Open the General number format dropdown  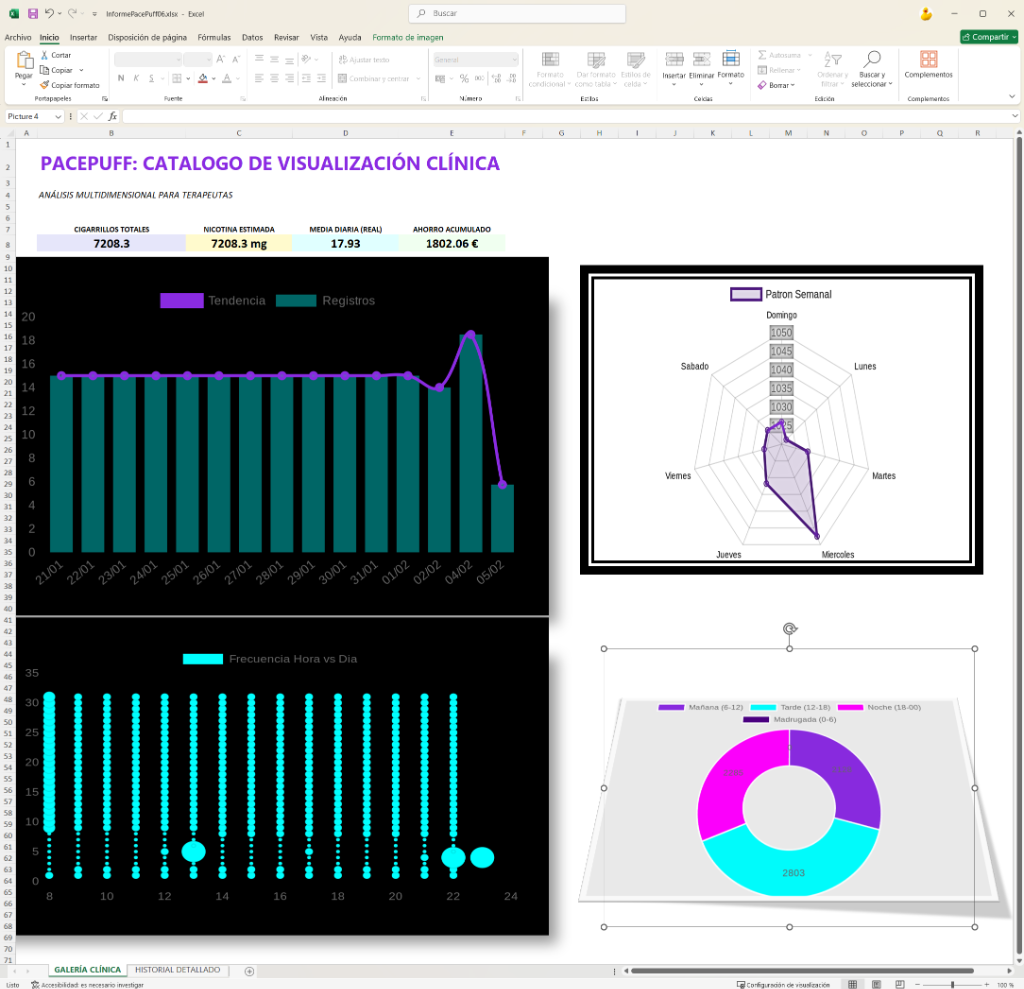click(x=515, y=59)
